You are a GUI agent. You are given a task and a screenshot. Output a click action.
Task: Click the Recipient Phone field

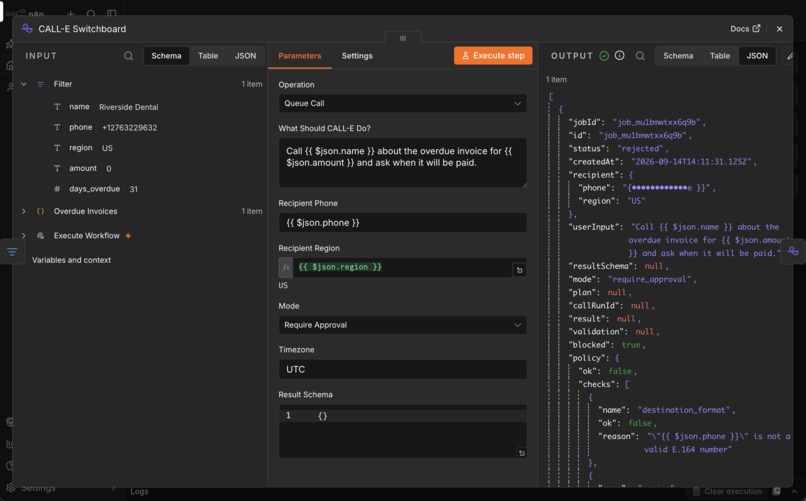coord(402,222)
